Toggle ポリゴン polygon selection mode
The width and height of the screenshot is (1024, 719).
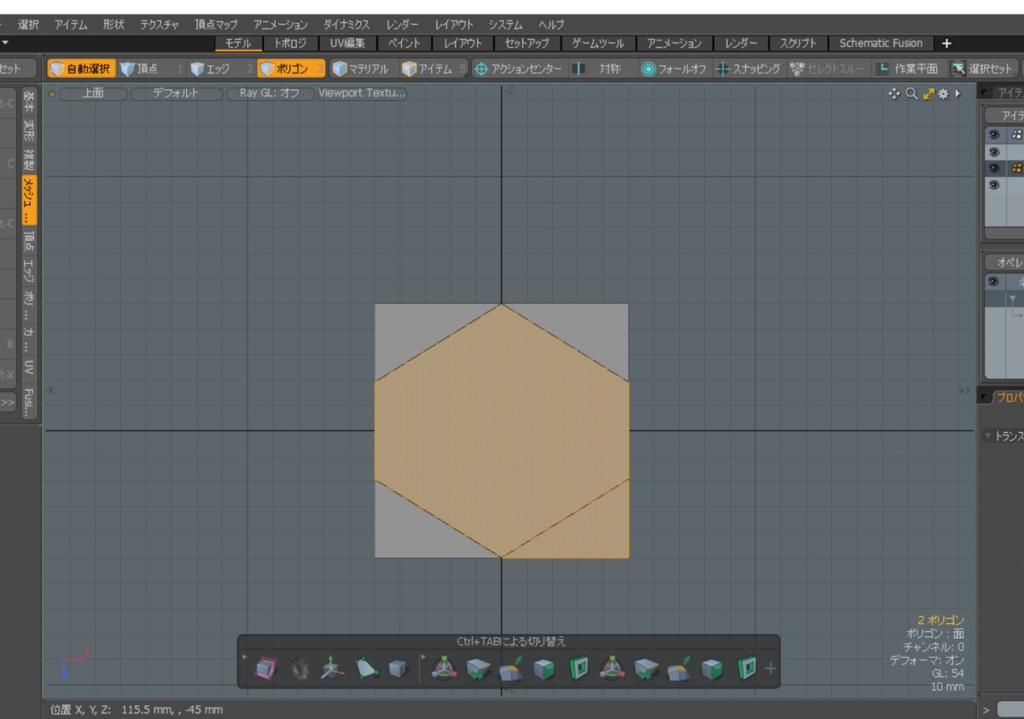291,69
